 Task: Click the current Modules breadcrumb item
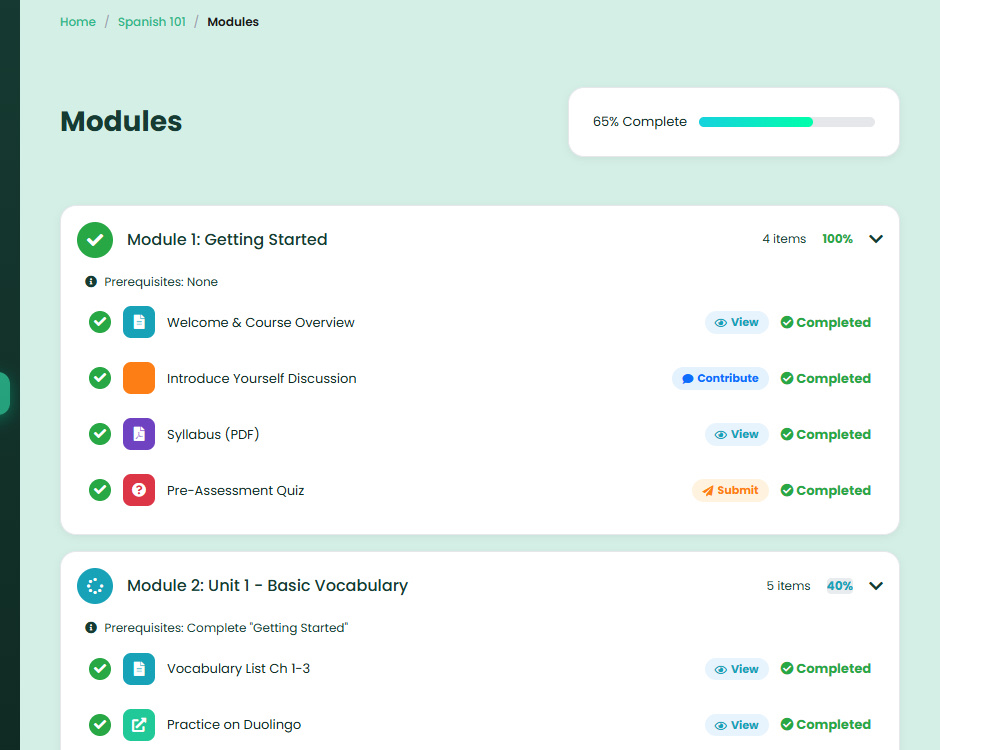(233, 22)
